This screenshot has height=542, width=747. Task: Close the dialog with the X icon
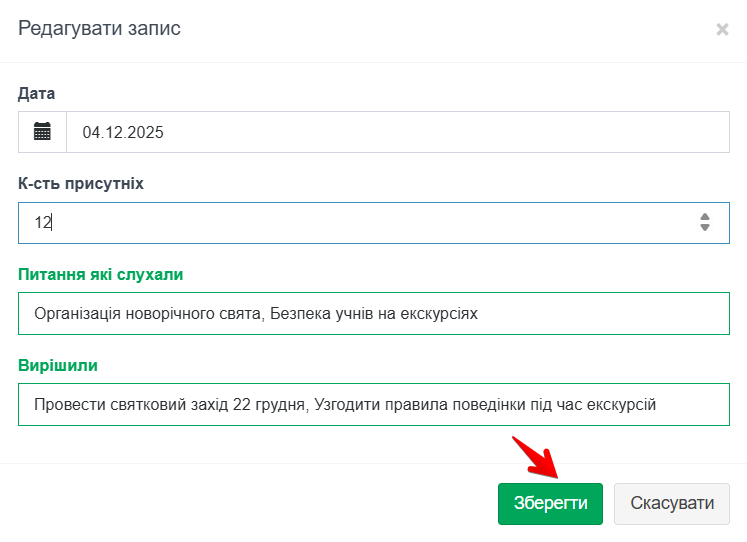pos(722,30)
